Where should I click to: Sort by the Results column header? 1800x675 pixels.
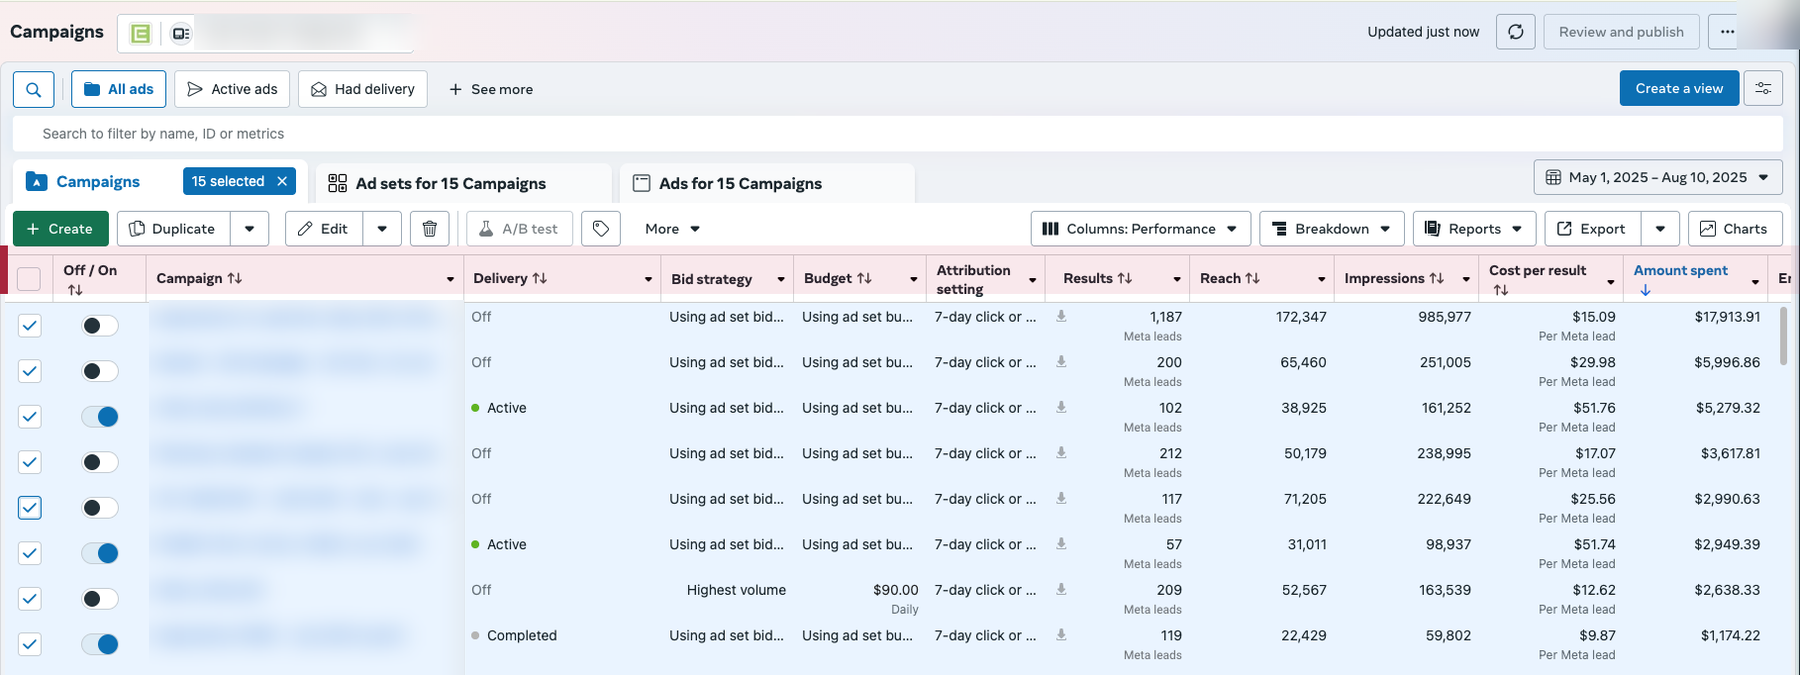(x=1097, y=278)
